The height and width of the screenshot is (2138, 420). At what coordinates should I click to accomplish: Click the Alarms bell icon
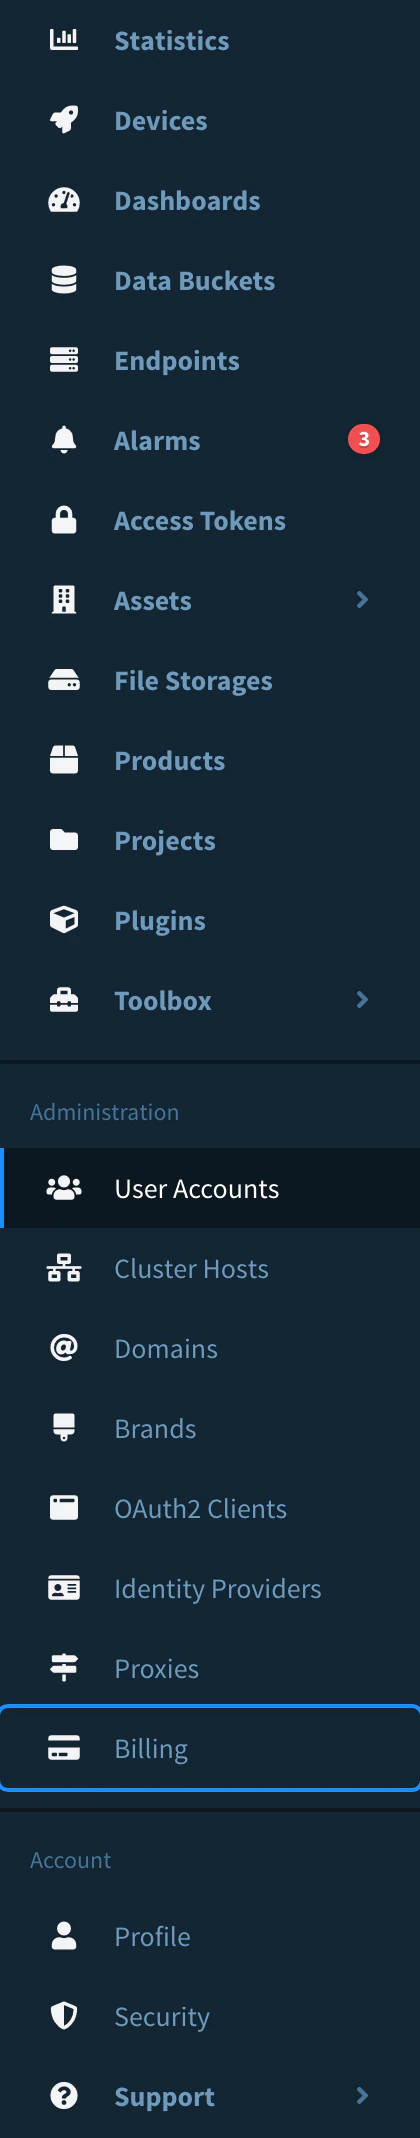(x=64, y=440)
